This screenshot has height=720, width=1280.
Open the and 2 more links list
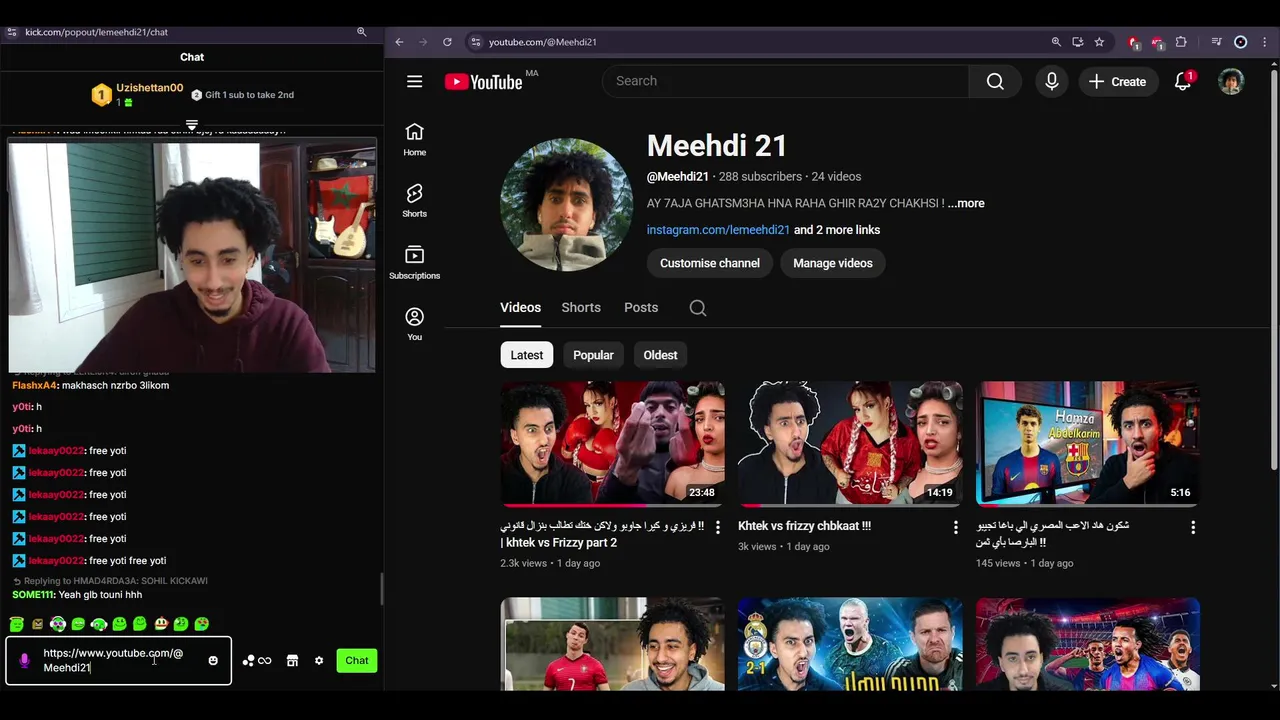(837, 230)
